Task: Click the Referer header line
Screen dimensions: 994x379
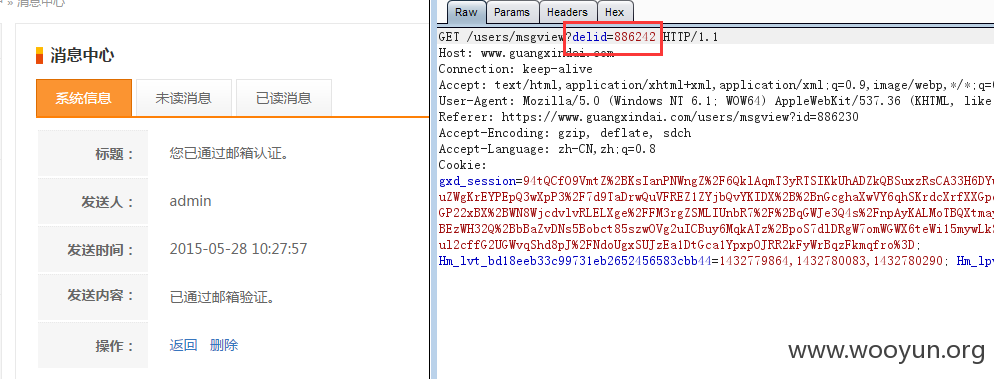Action: point(649,117)
